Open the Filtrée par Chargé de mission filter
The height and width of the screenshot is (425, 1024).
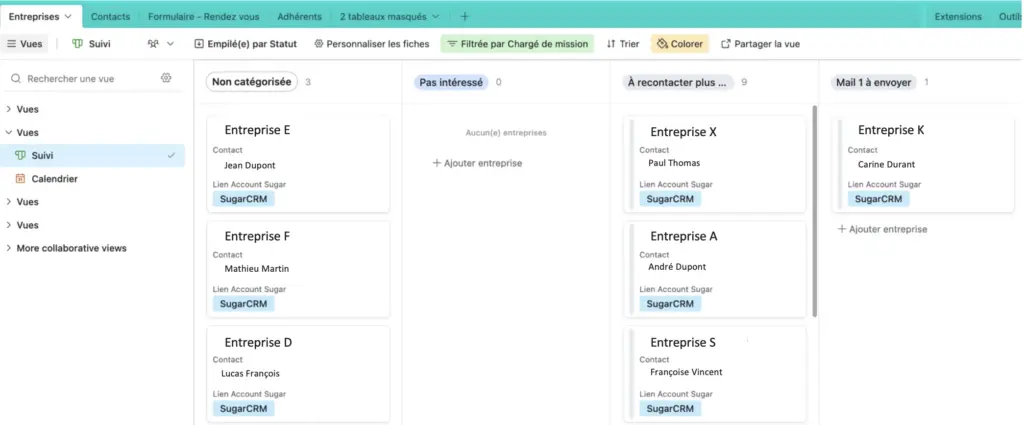[x=517, y=44]
